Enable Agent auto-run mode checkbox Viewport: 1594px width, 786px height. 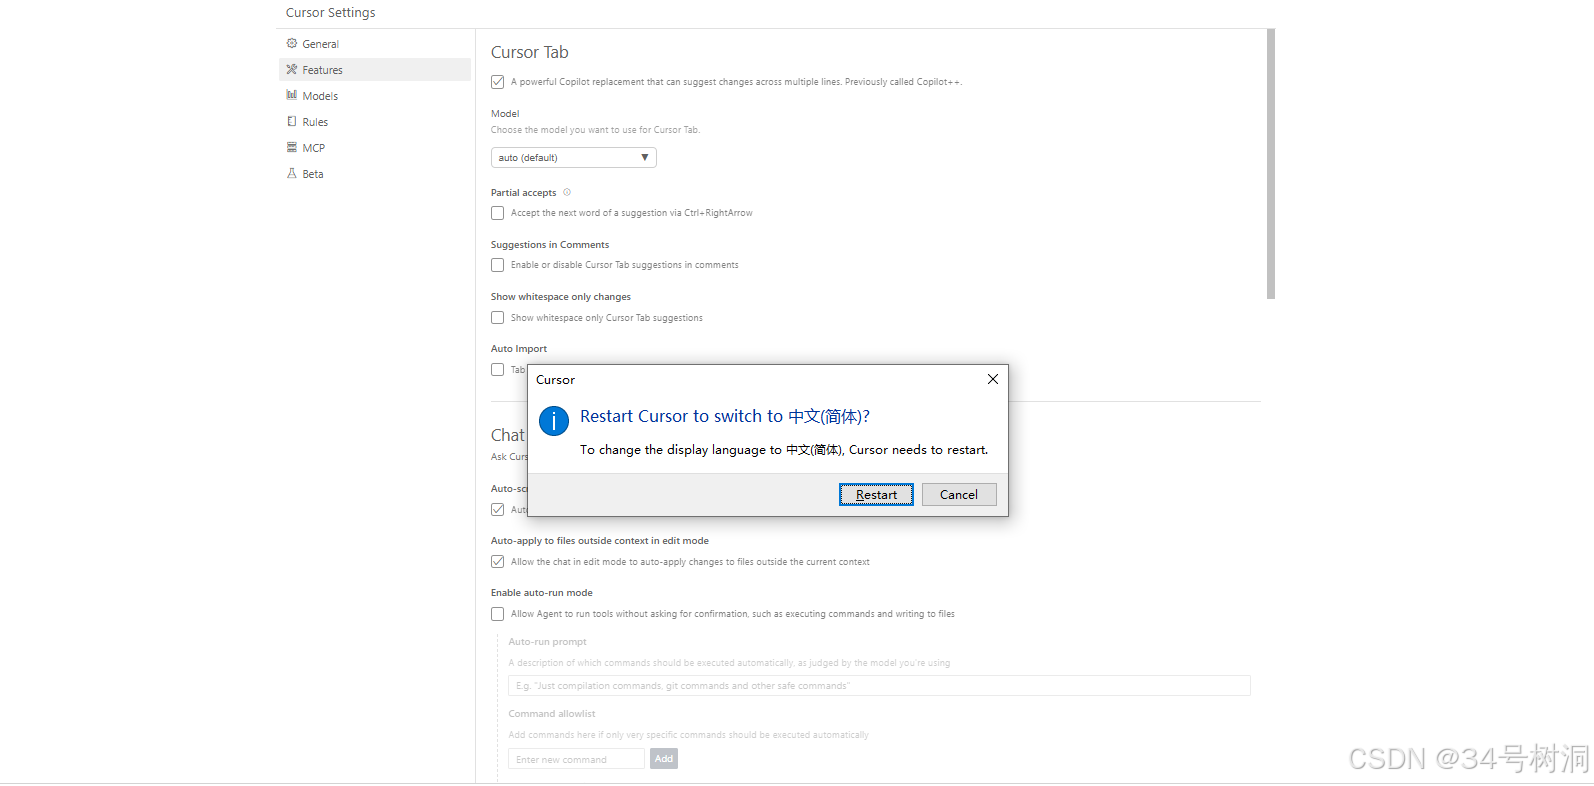point(497,614)
